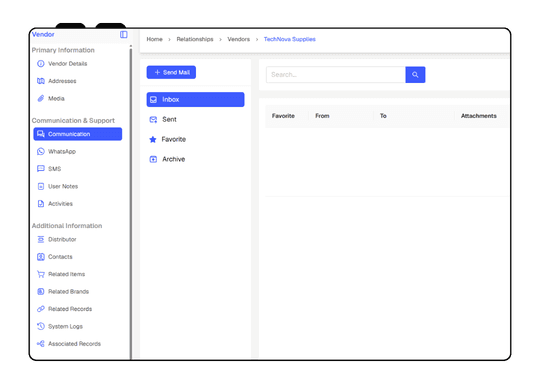Screen dimensions: 540x384
Task: Click the User Notes icon
Action: 41,186
